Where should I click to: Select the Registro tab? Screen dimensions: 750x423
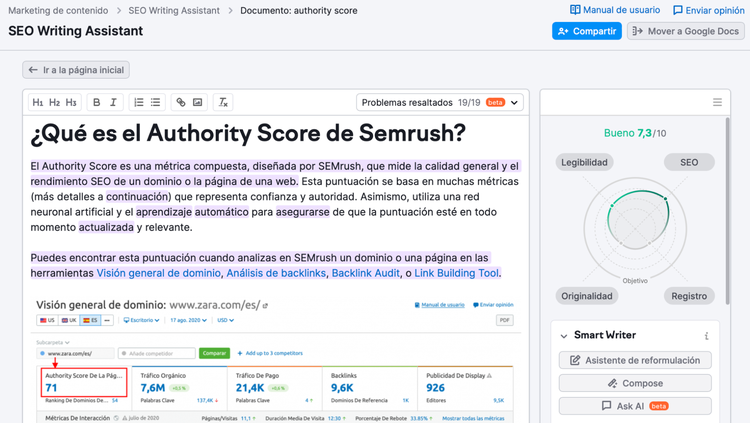pos(689,296)
